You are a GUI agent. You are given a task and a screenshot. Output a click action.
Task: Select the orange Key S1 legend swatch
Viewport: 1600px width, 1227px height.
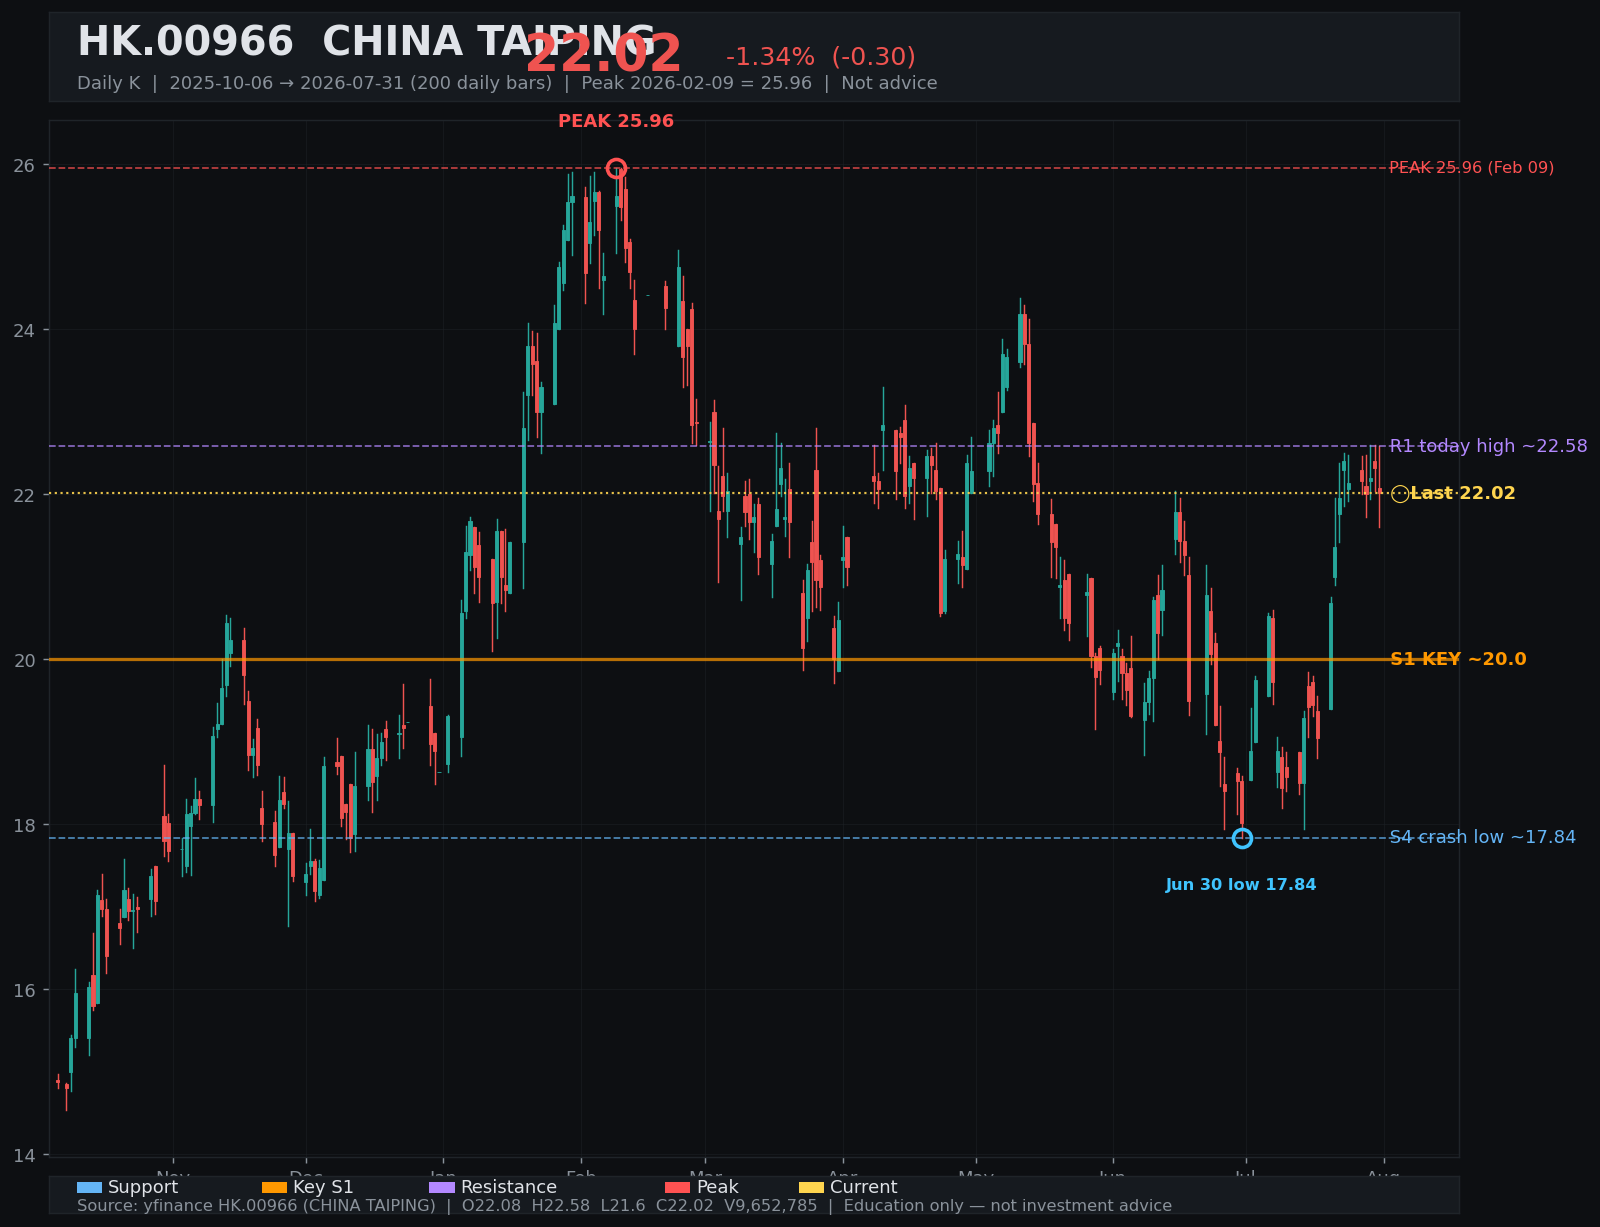point(274,1188)
